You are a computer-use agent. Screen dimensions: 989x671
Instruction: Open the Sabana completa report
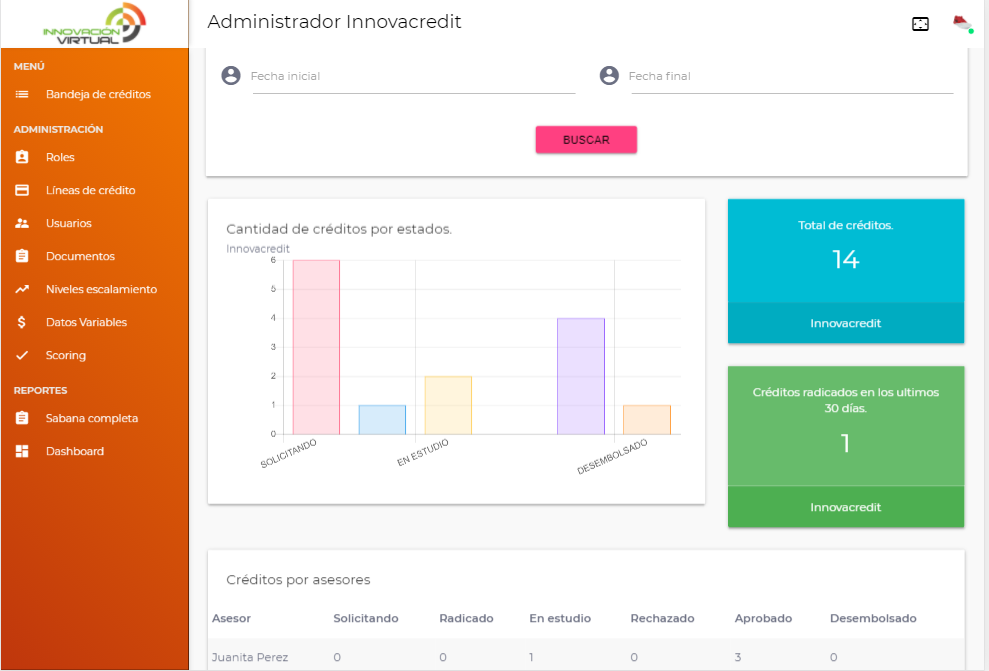tap(91, 419)
